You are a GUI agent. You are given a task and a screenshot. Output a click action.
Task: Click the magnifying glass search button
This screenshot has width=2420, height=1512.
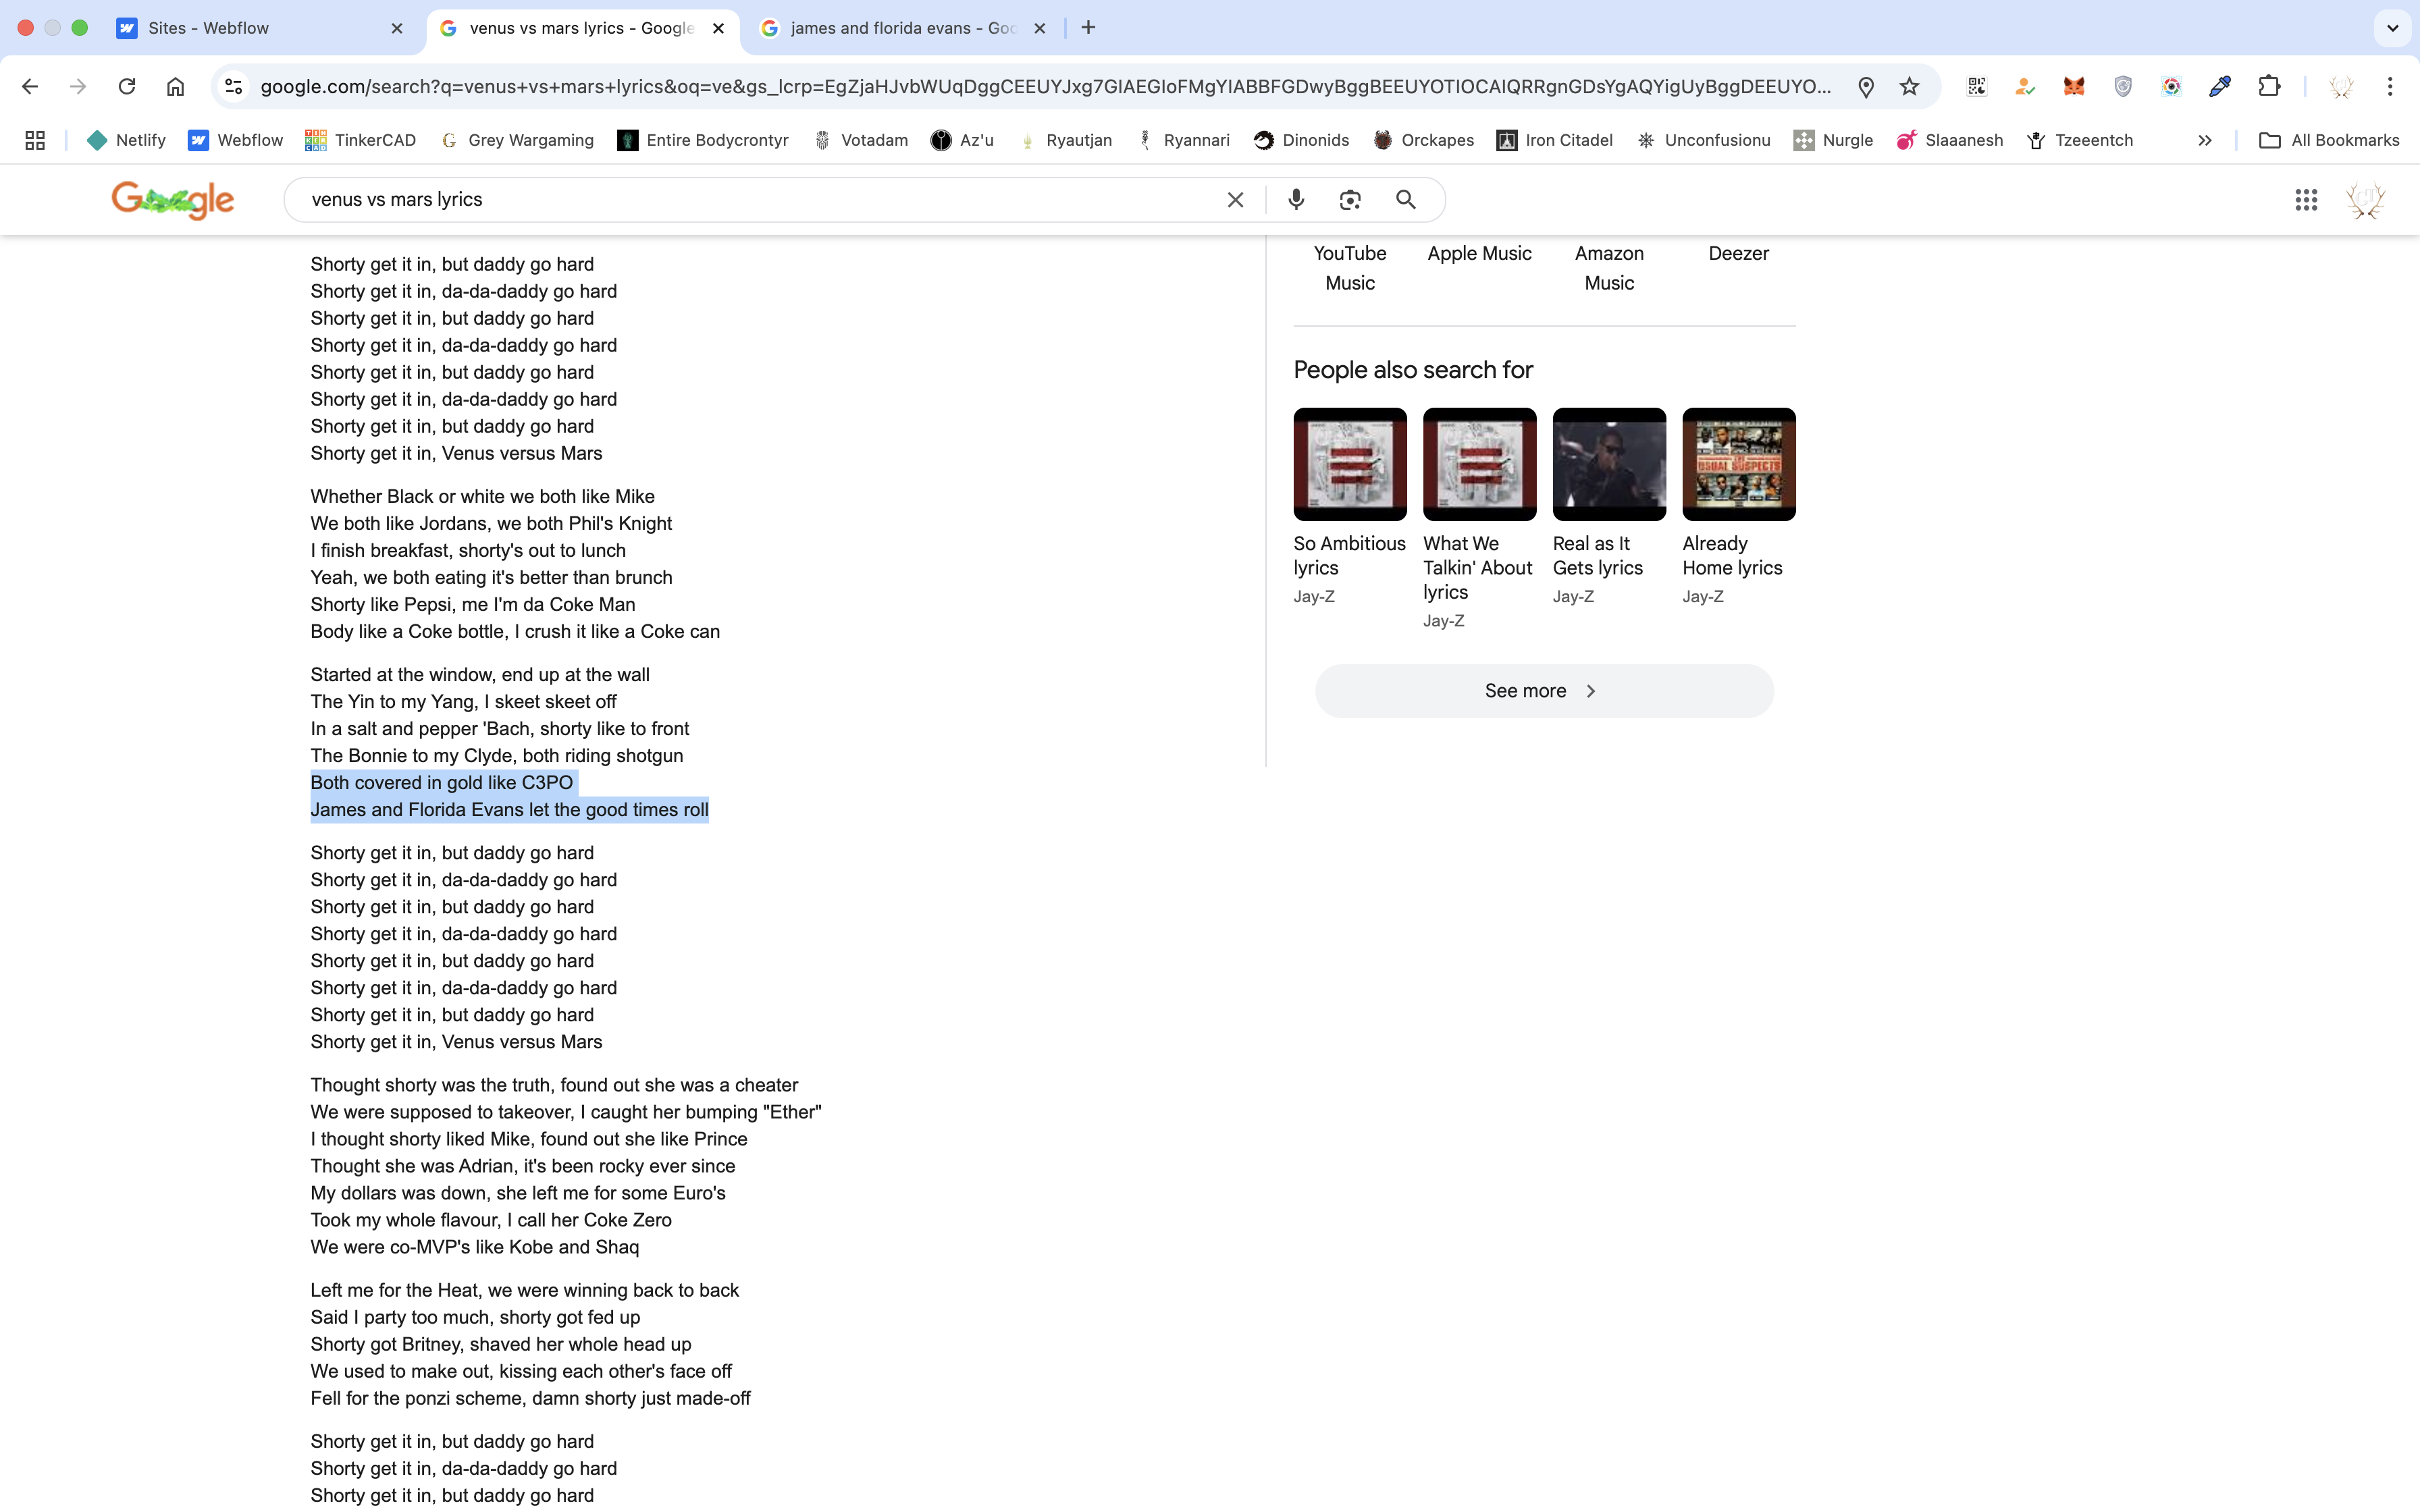click(x=1405, y=200)
